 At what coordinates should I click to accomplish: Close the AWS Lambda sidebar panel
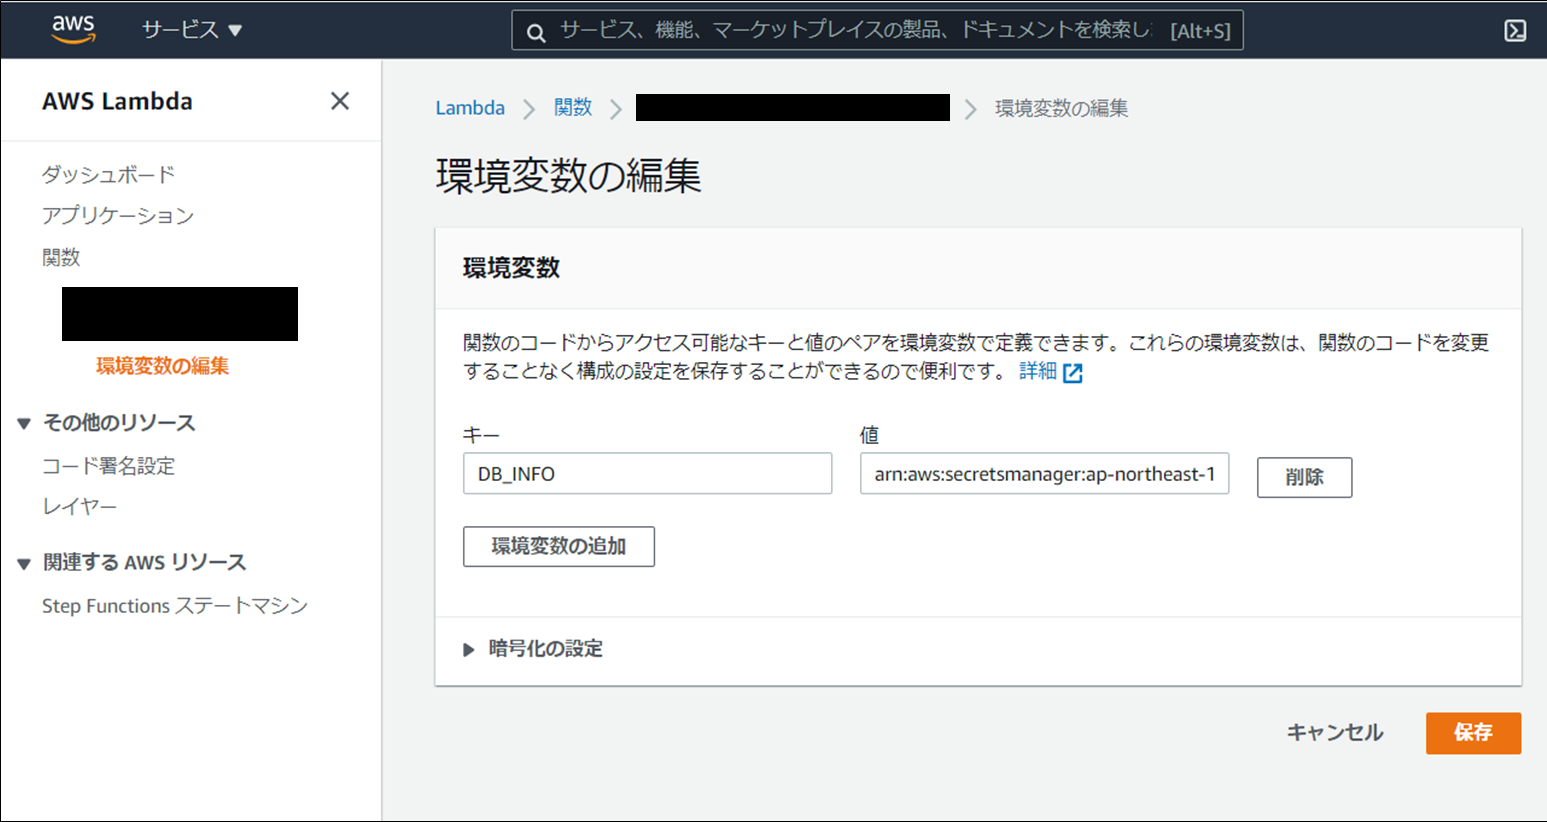340,101
